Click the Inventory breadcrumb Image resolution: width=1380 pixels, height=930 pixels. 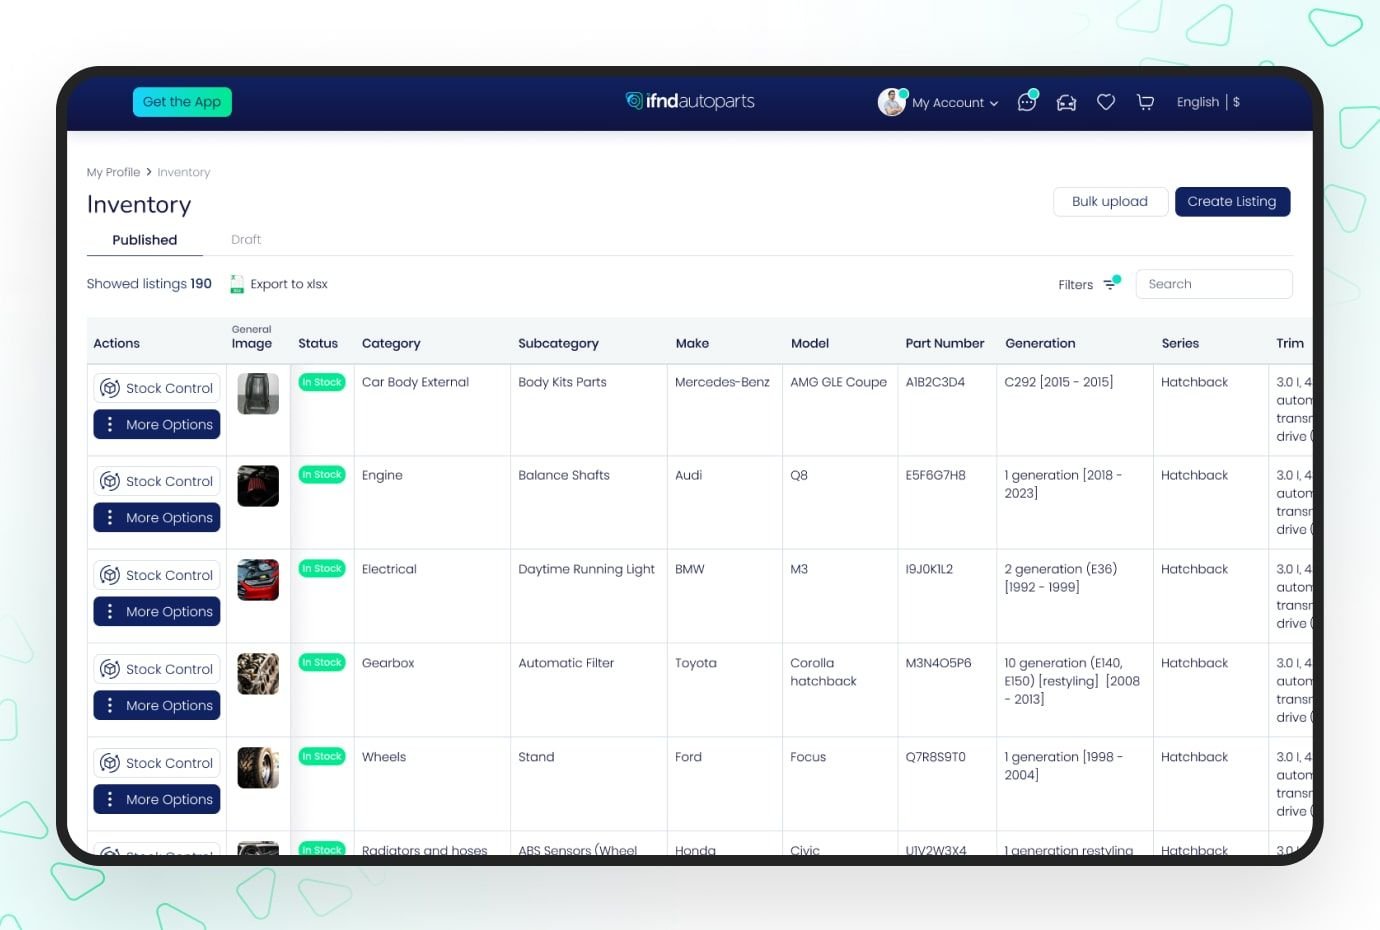[184, 172]
